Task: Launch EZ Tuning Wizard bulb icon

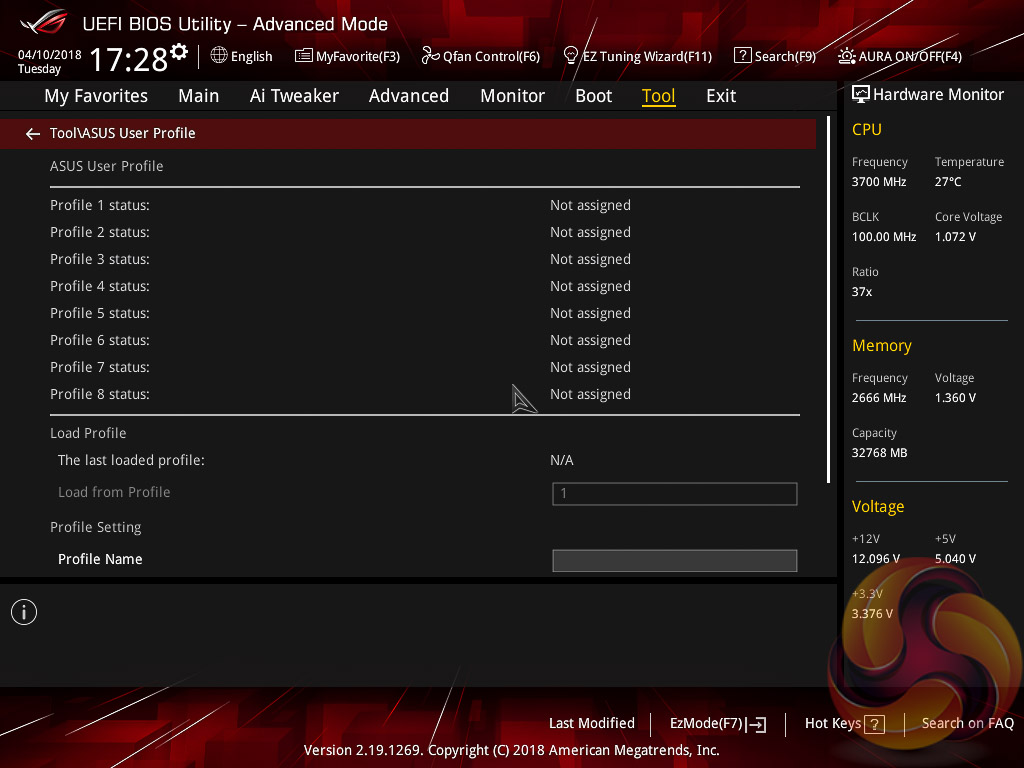Action: pyautogui.click(x=570, y=56)
